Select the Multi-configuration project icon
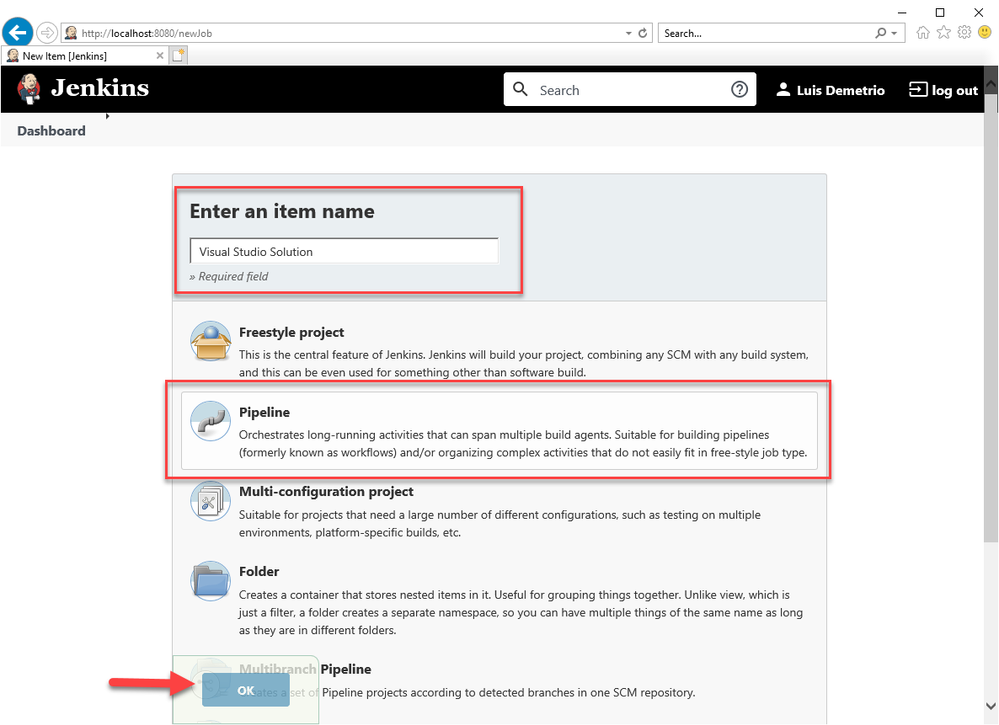 [210, 501]
